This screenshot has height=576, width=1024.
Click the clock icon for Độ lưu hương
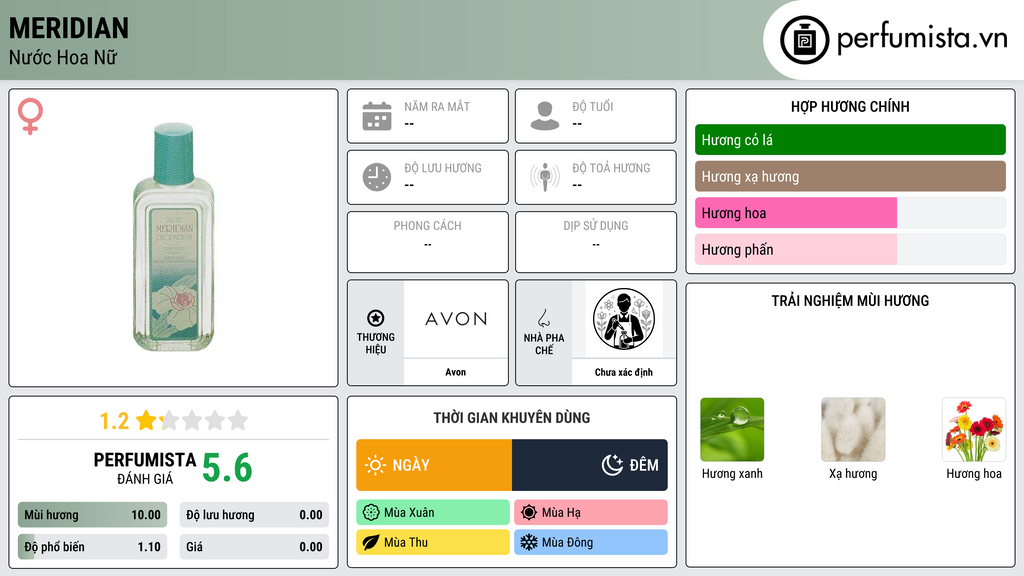[377, 177]
